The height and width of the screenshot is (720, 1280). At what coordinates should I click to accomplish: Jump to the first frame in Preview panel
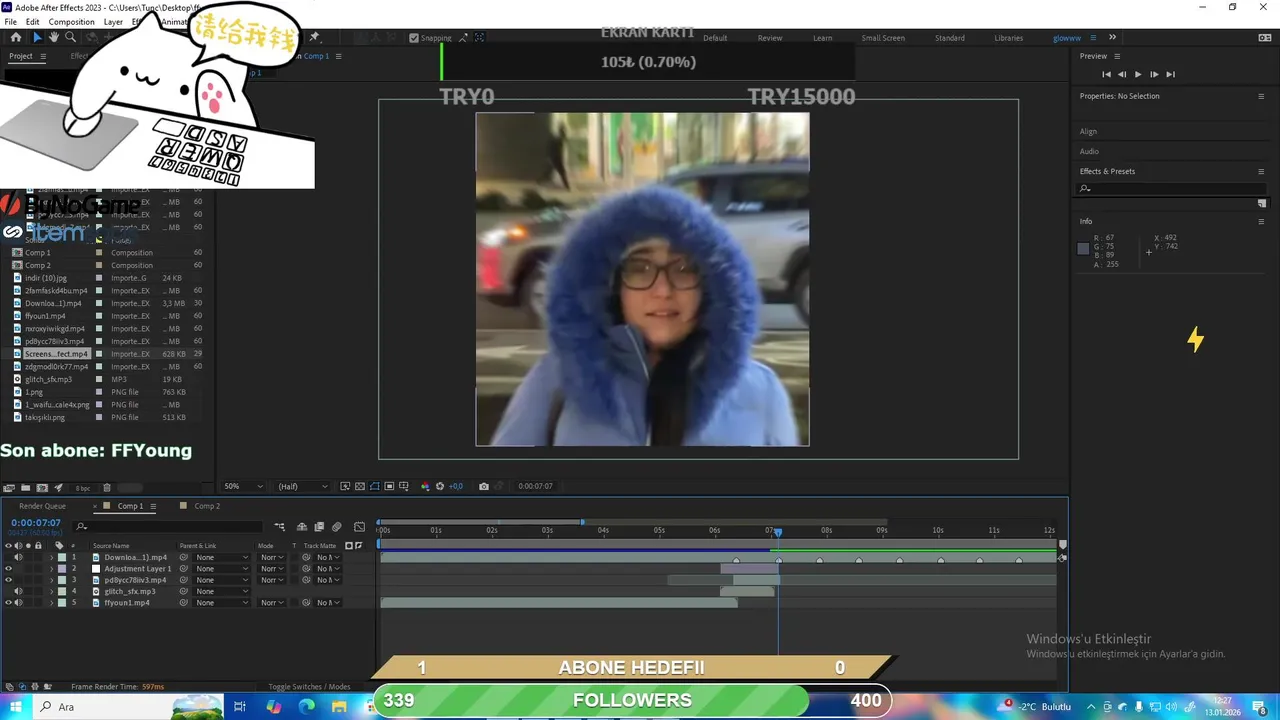(1106, 74)
